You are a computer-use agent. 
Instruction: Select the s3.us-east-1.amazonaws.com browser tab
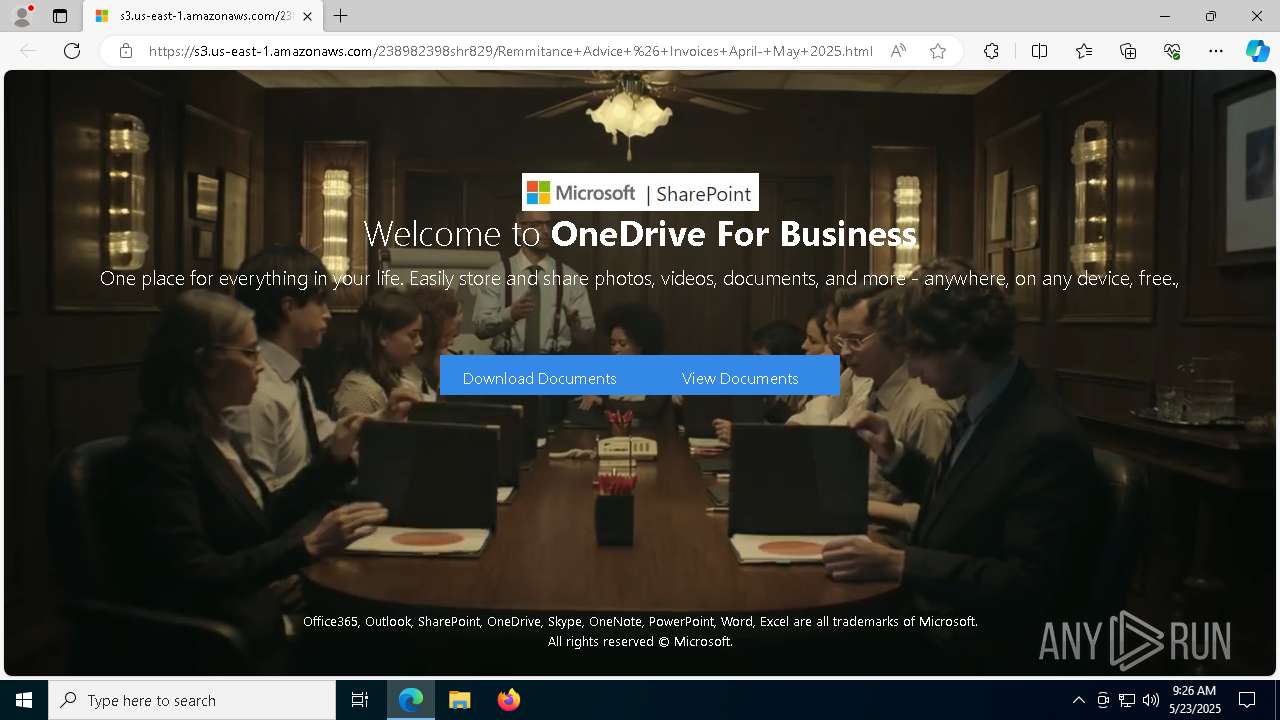[203, 16]
